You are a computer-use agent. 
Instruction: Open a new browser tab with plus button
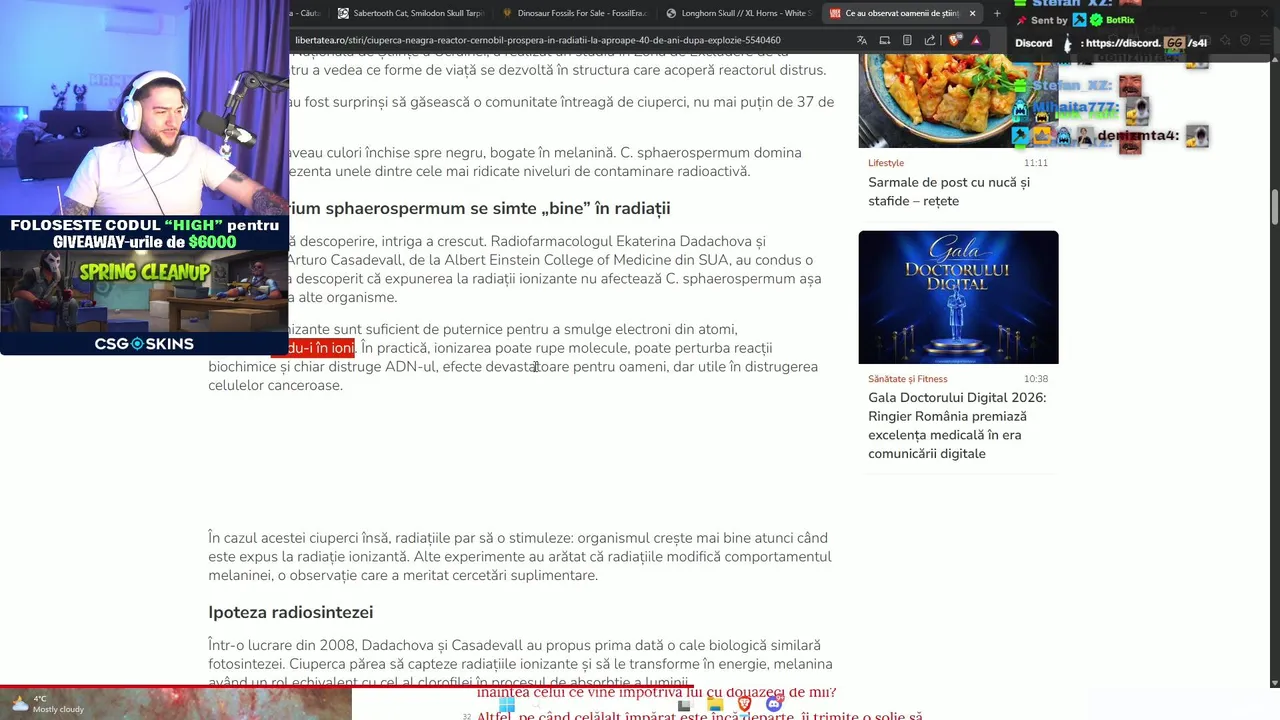click(x=996, y=13)
